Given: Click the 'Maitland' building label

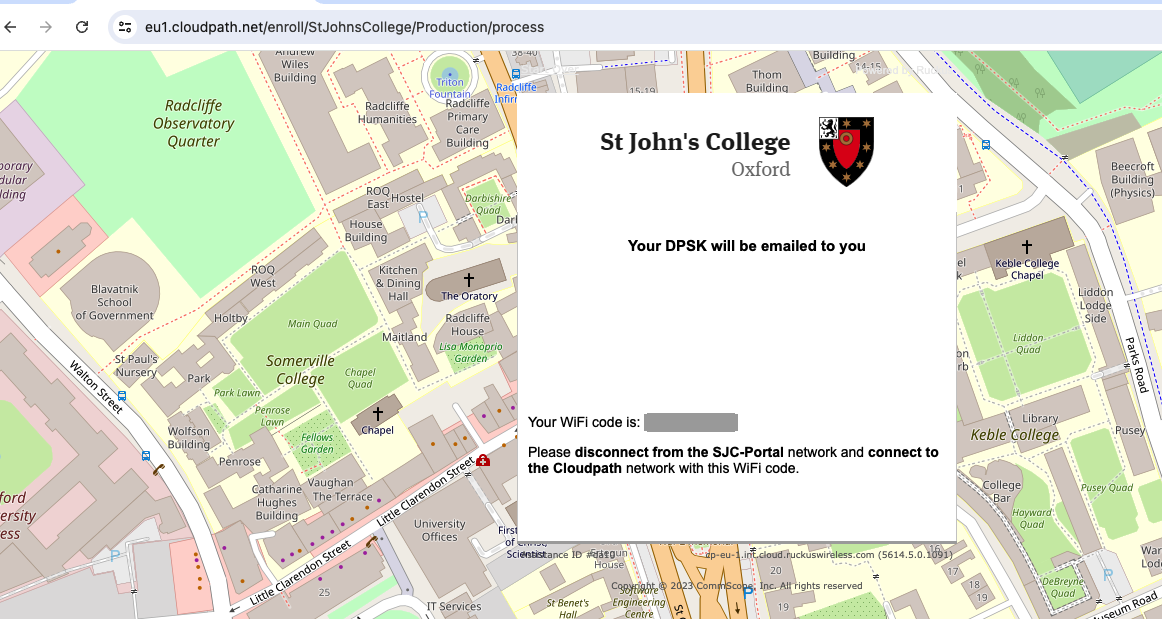Looking at the screenshot, I should pyautogui.click(x=405, y=337).
